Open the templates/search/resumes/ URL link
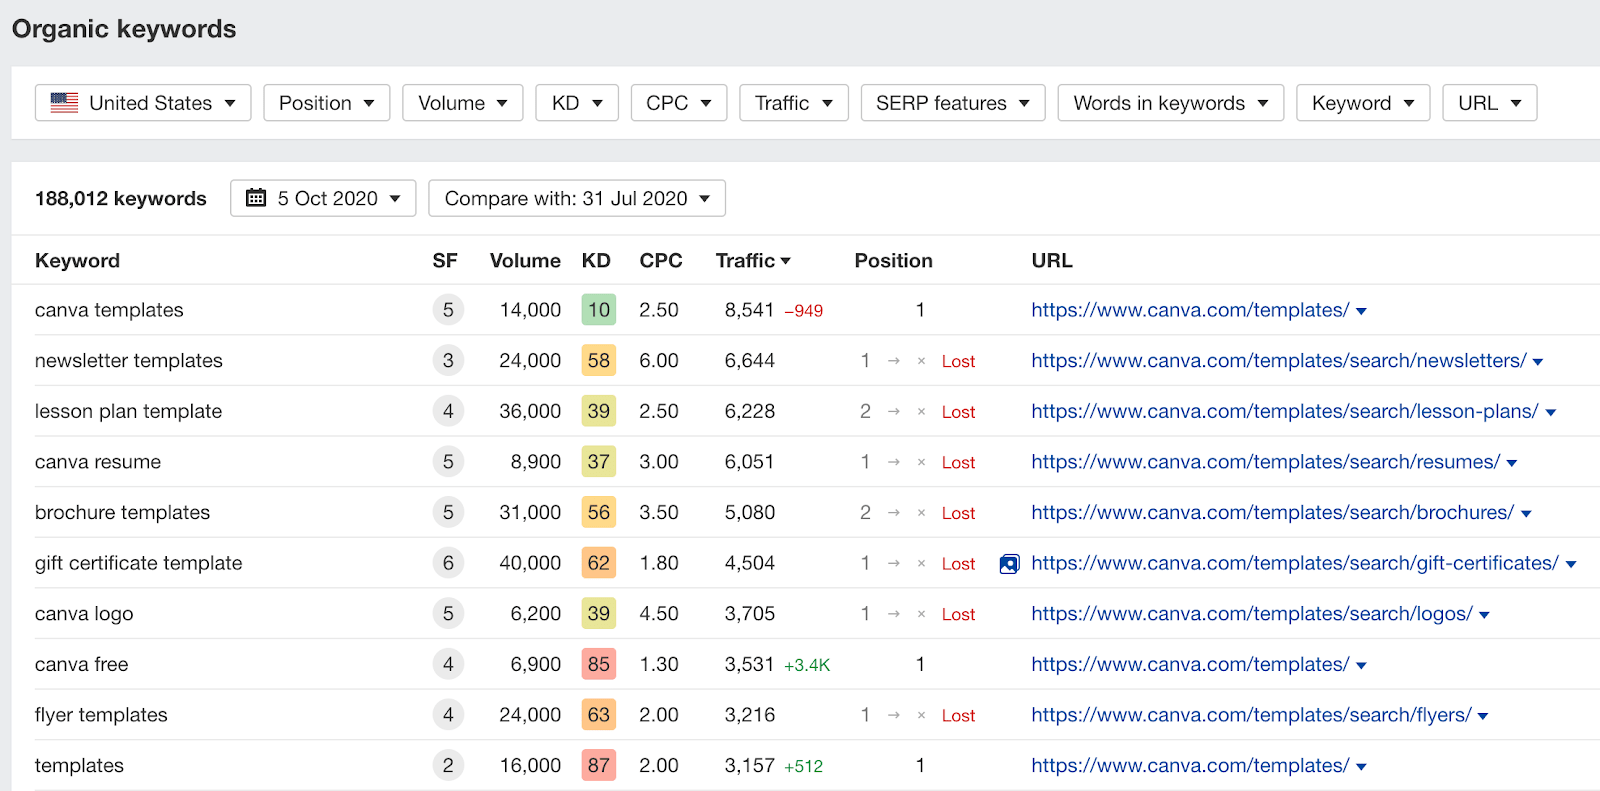The width and height of the screenshot is (1600, 791). click(1266, 462)
